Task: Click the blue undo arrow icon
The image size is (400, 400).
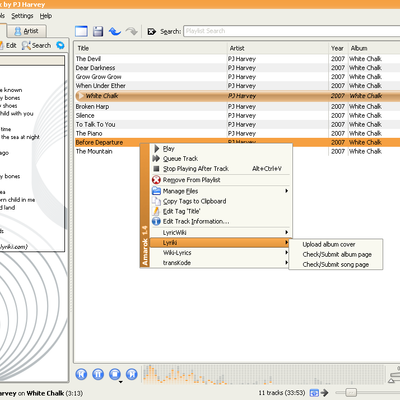Action: point(115,31)
